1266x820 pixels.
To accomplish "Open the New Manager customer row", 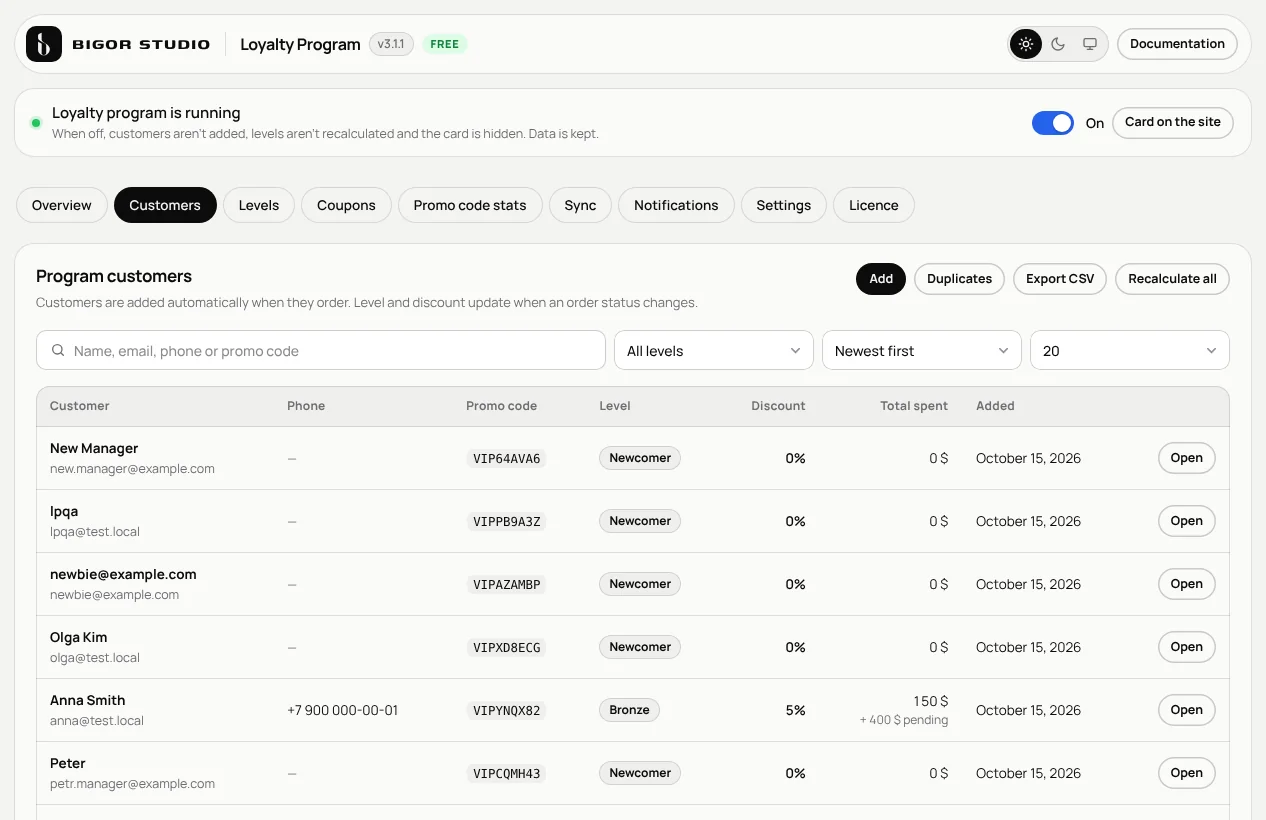I will tap(1187, 458).
